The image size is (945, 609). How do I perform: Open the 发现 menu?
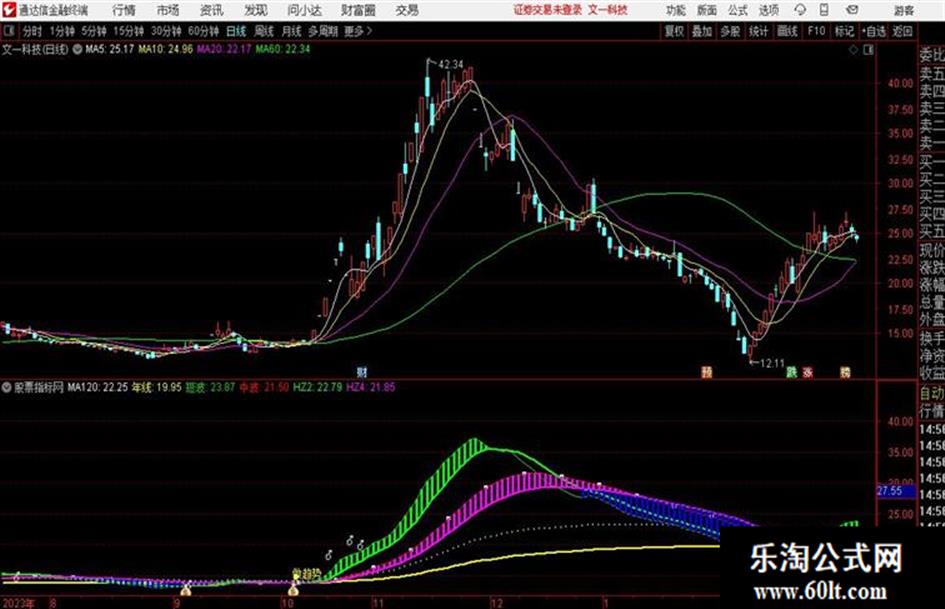tap(256, 10)
